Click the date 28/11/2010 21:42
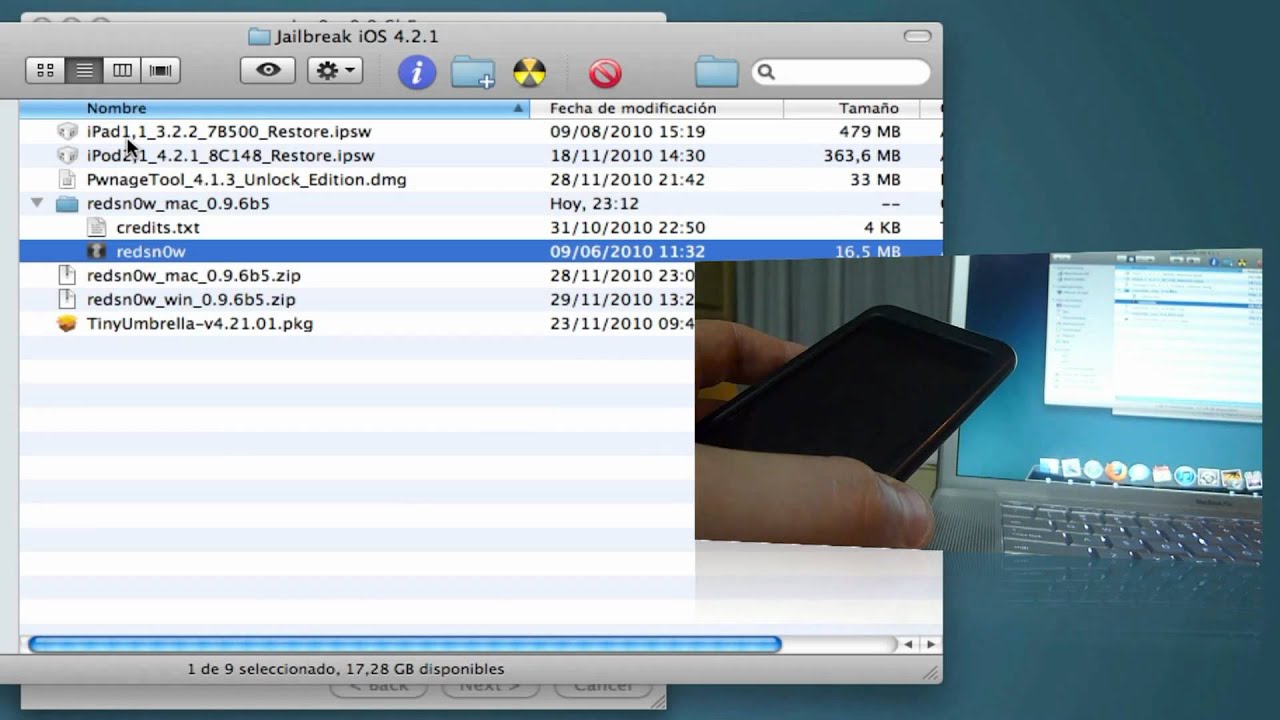Viewport: 1280px width, 720px height. pos(627,179)
